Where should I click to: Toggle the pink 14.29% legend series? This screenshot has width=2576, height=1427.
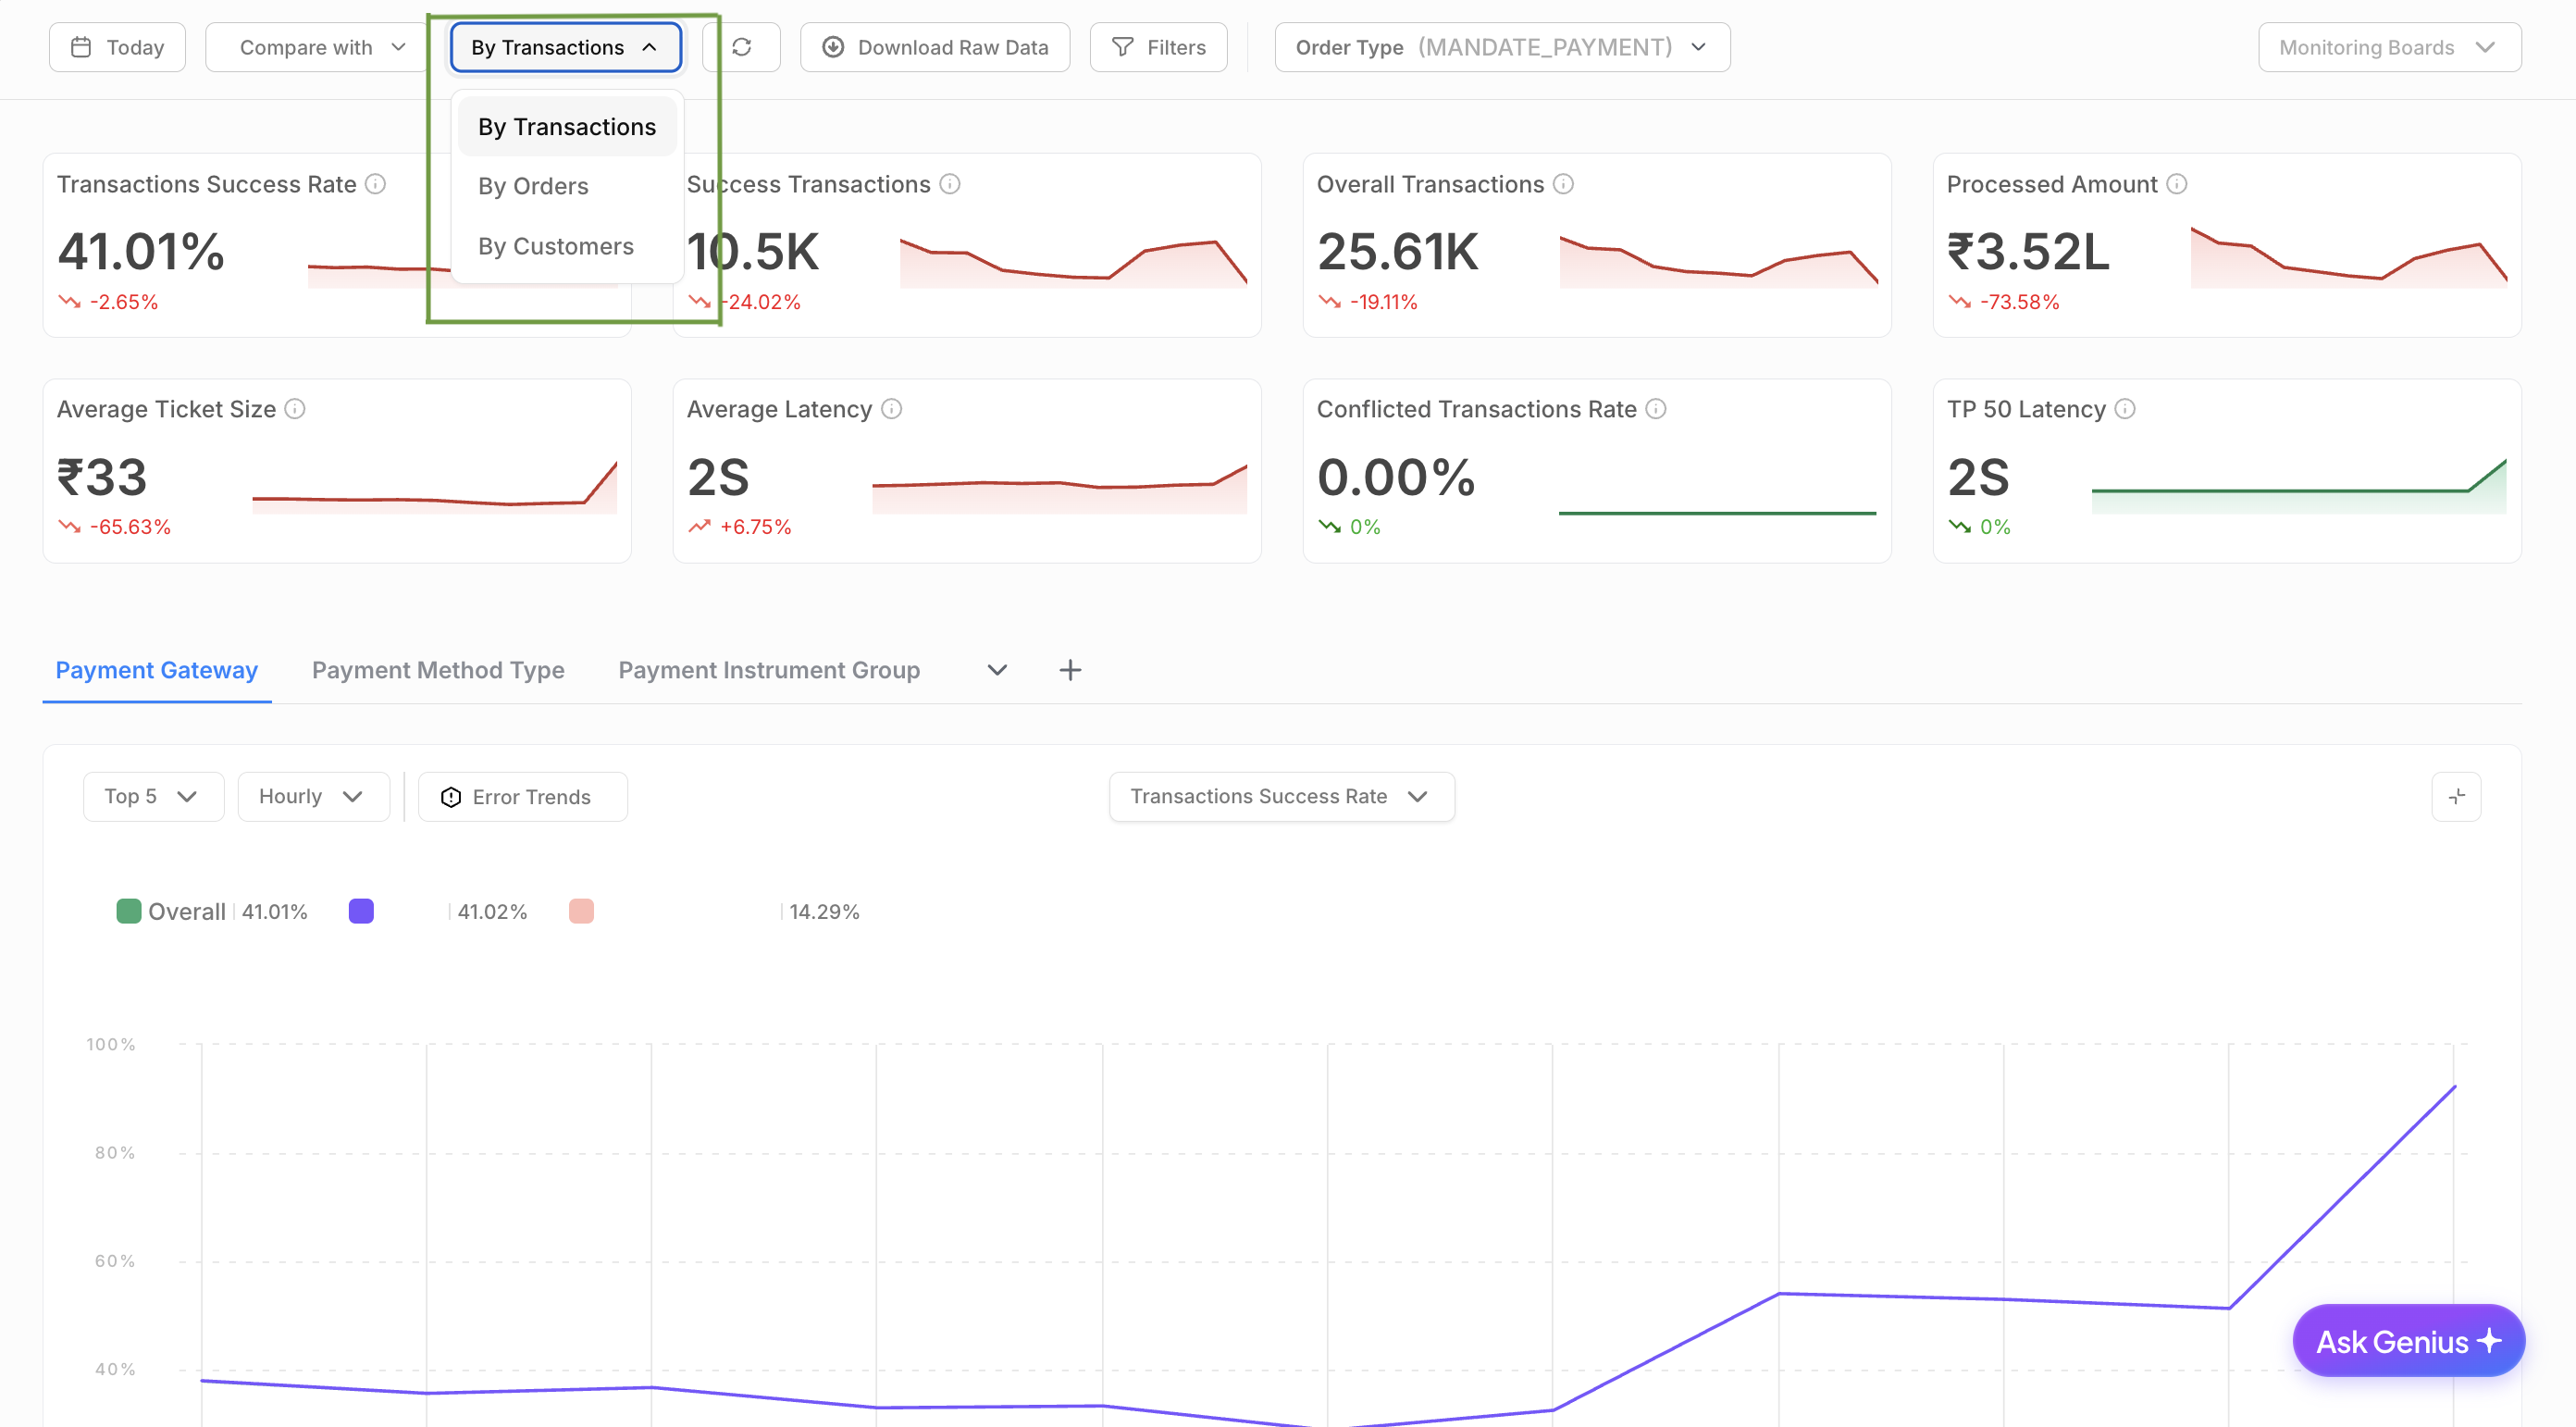pyautogui.click(x=581, y=911)
